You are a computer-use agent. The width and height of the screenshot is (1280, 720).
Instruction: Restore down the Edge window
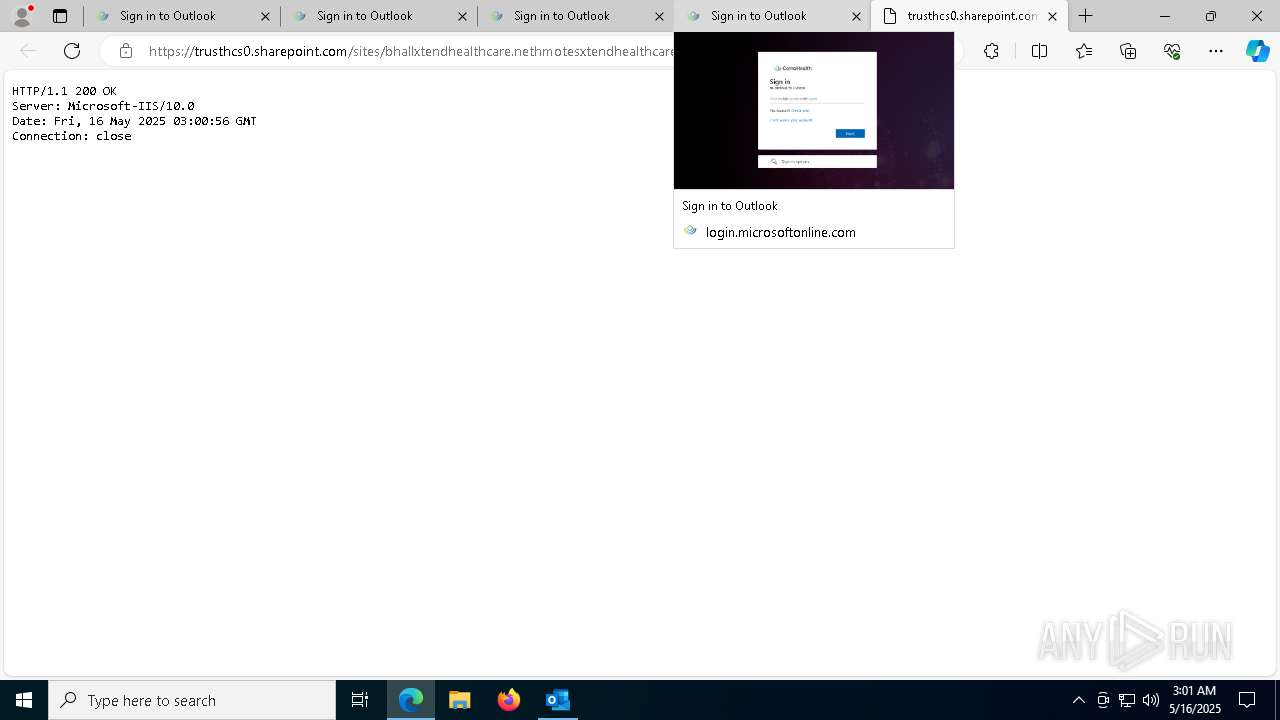(x=1210, y=16)
